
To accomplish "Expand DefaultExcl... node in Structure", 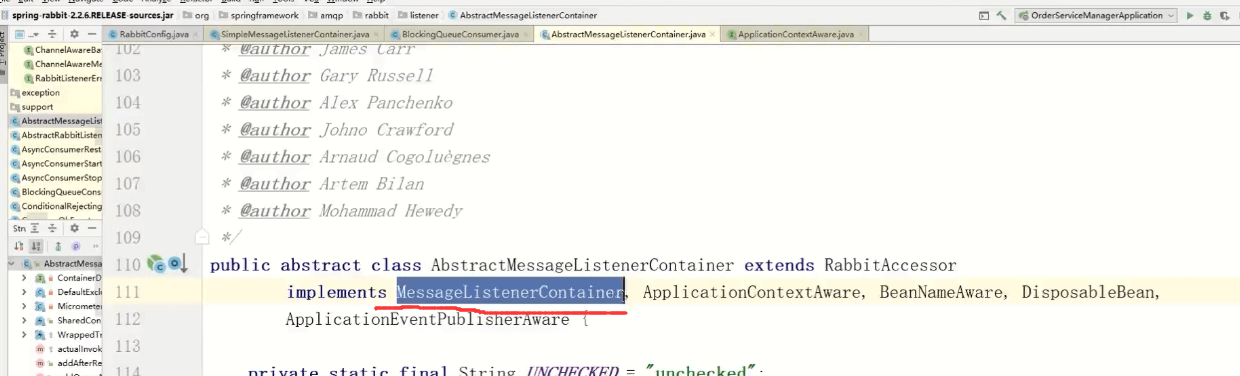I will pos(25,291).
